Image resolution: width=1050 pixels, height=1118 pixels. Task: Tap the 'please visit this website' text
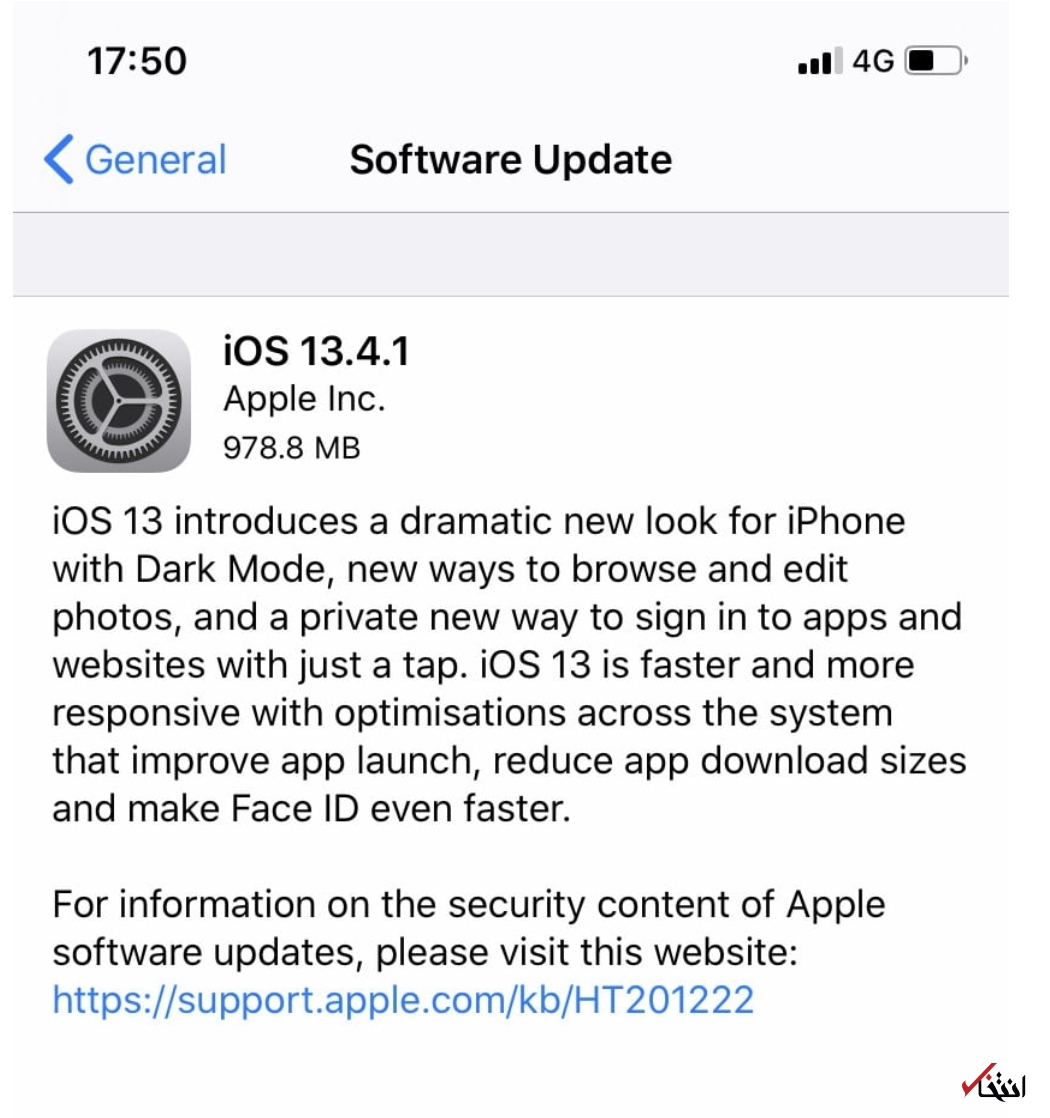point(587,953)
